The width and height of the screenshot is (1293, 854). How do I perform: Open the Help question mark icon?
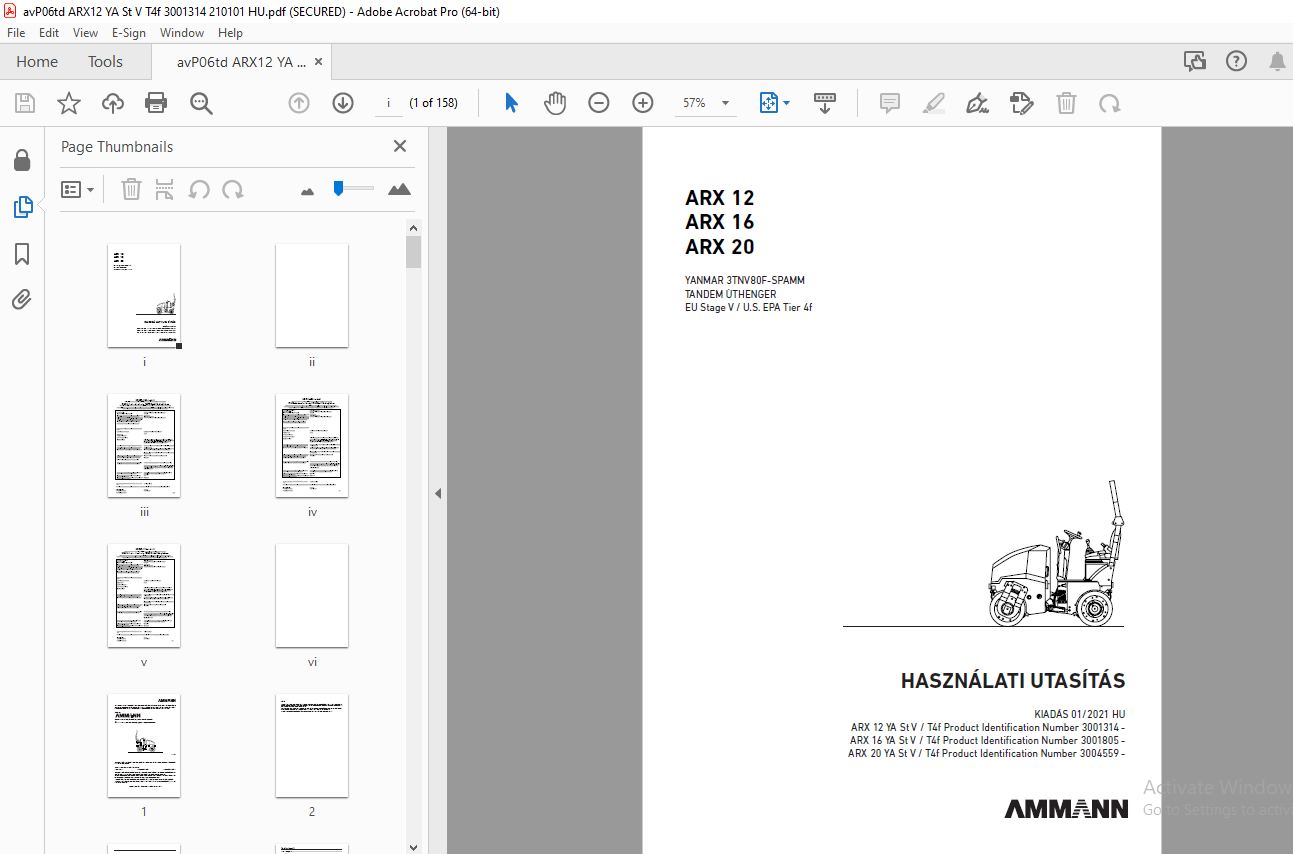point(1236,61)
